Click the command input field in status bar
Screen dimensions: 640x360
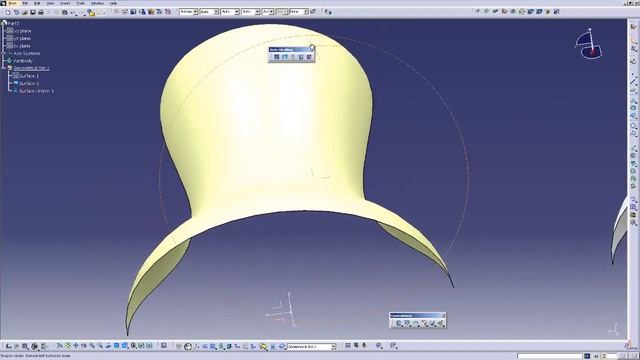click(x=549, y=356)
